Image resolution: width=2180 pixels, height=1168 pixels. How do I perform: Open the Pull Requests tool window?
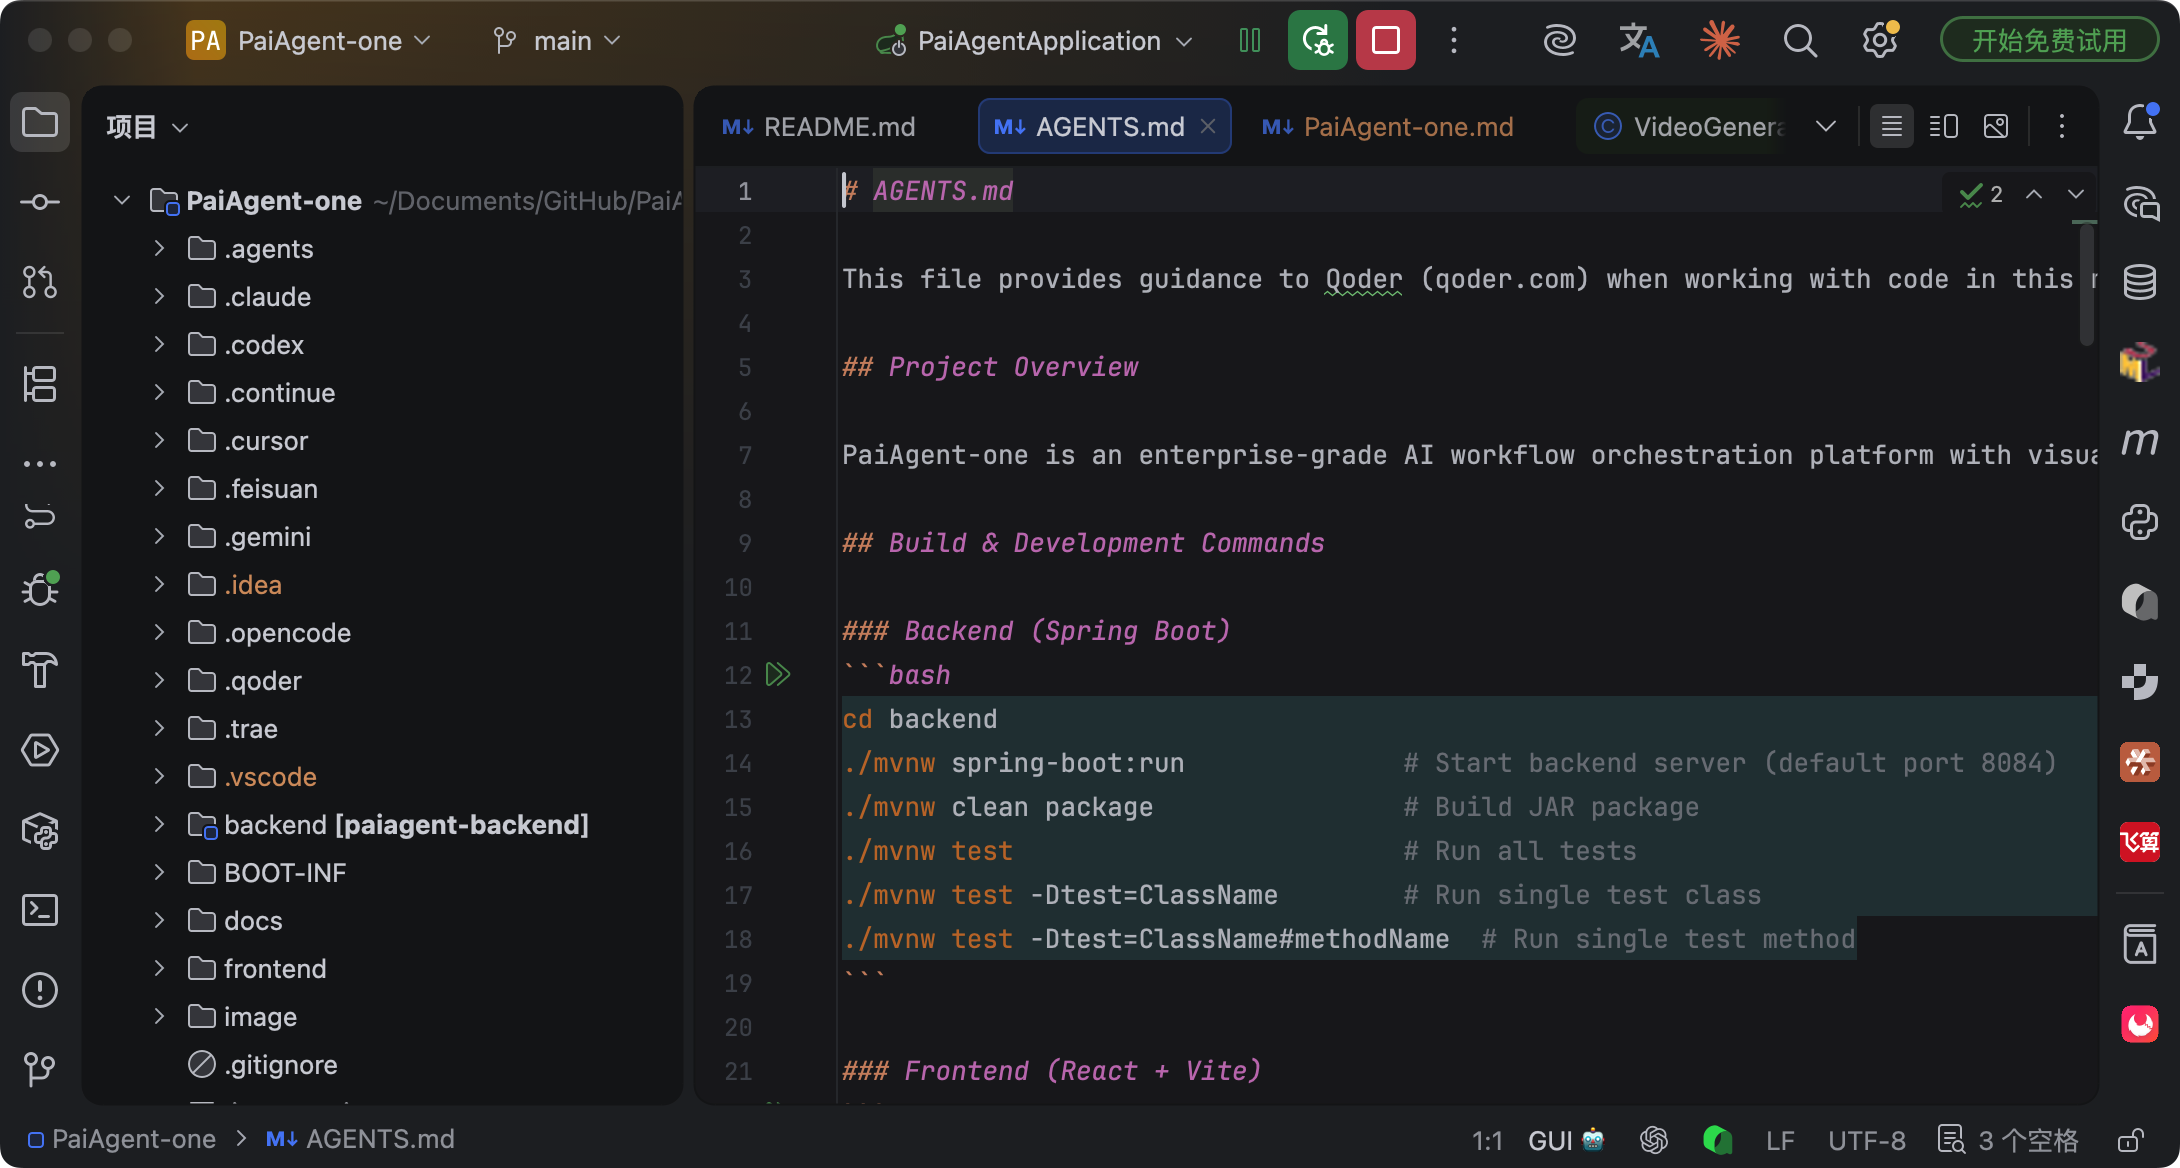tap(40, 282)
